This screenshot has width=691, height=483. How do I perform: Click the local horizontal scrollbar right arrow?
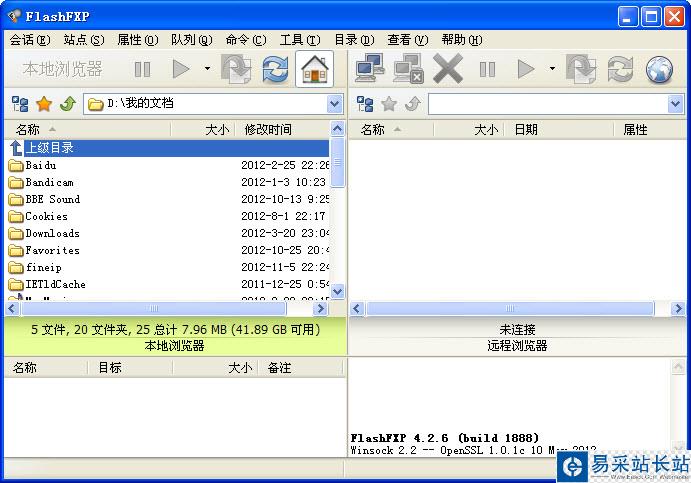click(x=321, y=308)
